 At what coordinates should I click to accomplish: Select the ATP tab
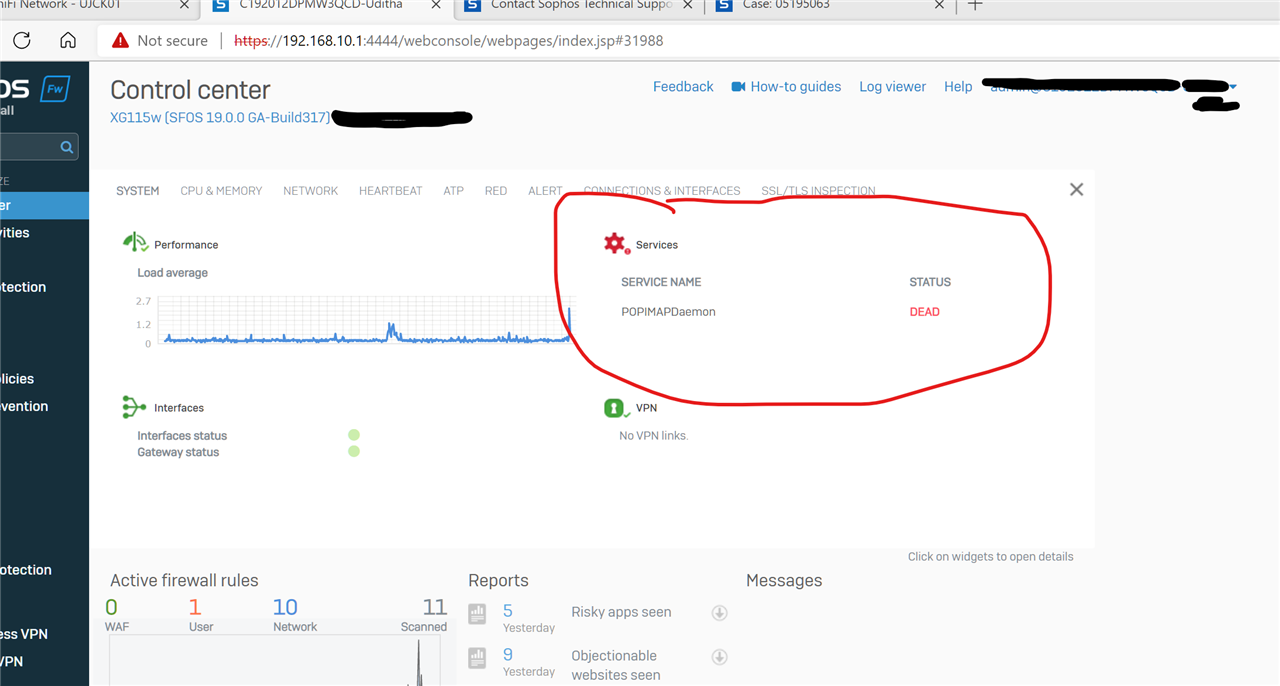[454, 191]
